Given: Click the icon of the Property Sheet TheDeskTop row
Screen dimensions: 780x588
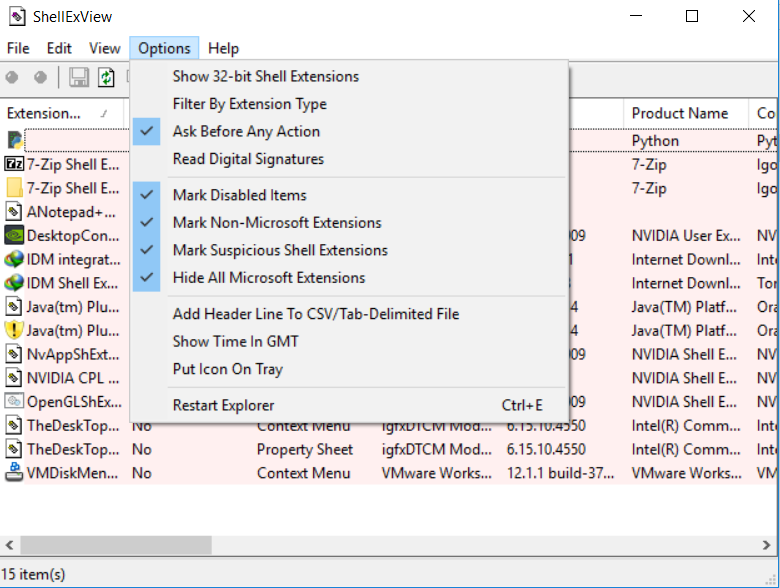Looking at the screenshot, I should click(x=13, y=449).
